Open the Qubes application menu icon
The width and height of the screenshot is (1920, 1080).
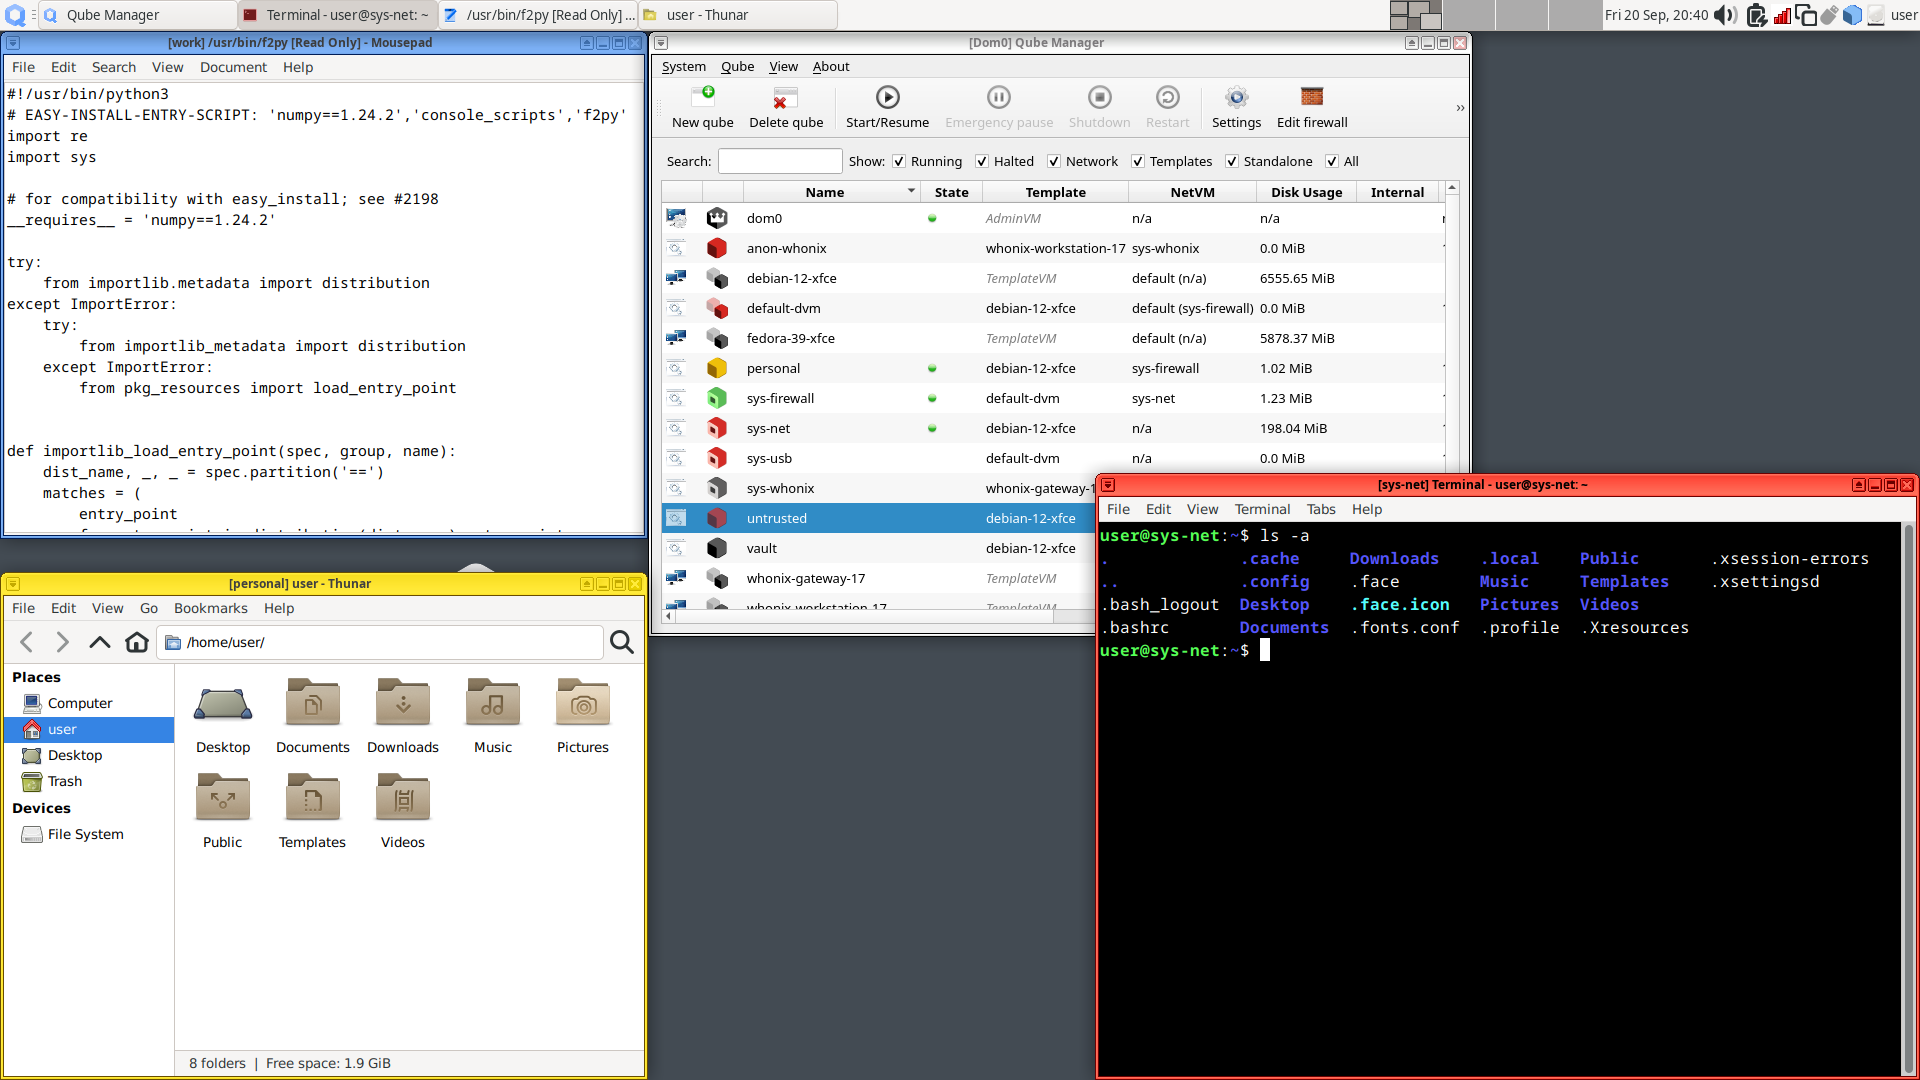pyautogui.click(x=15, y=15)
